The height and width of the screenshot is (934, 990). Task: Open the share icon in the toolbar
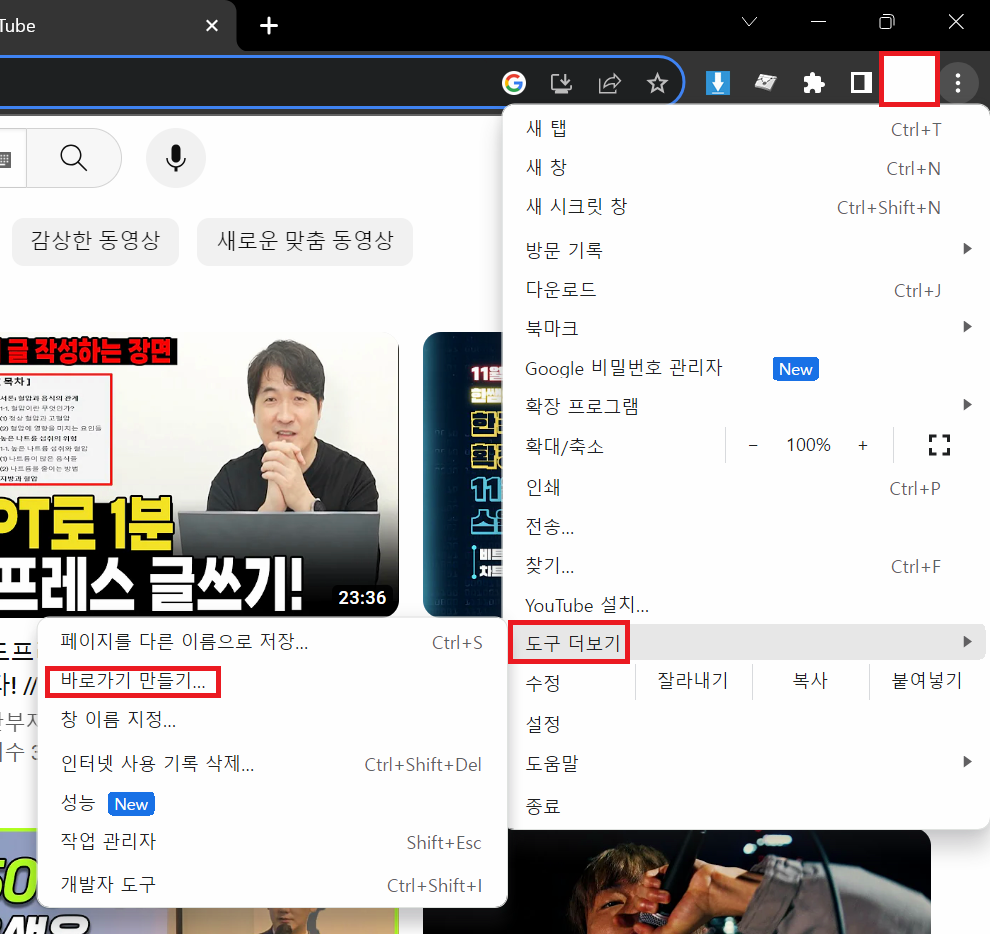tap(609, 84)
